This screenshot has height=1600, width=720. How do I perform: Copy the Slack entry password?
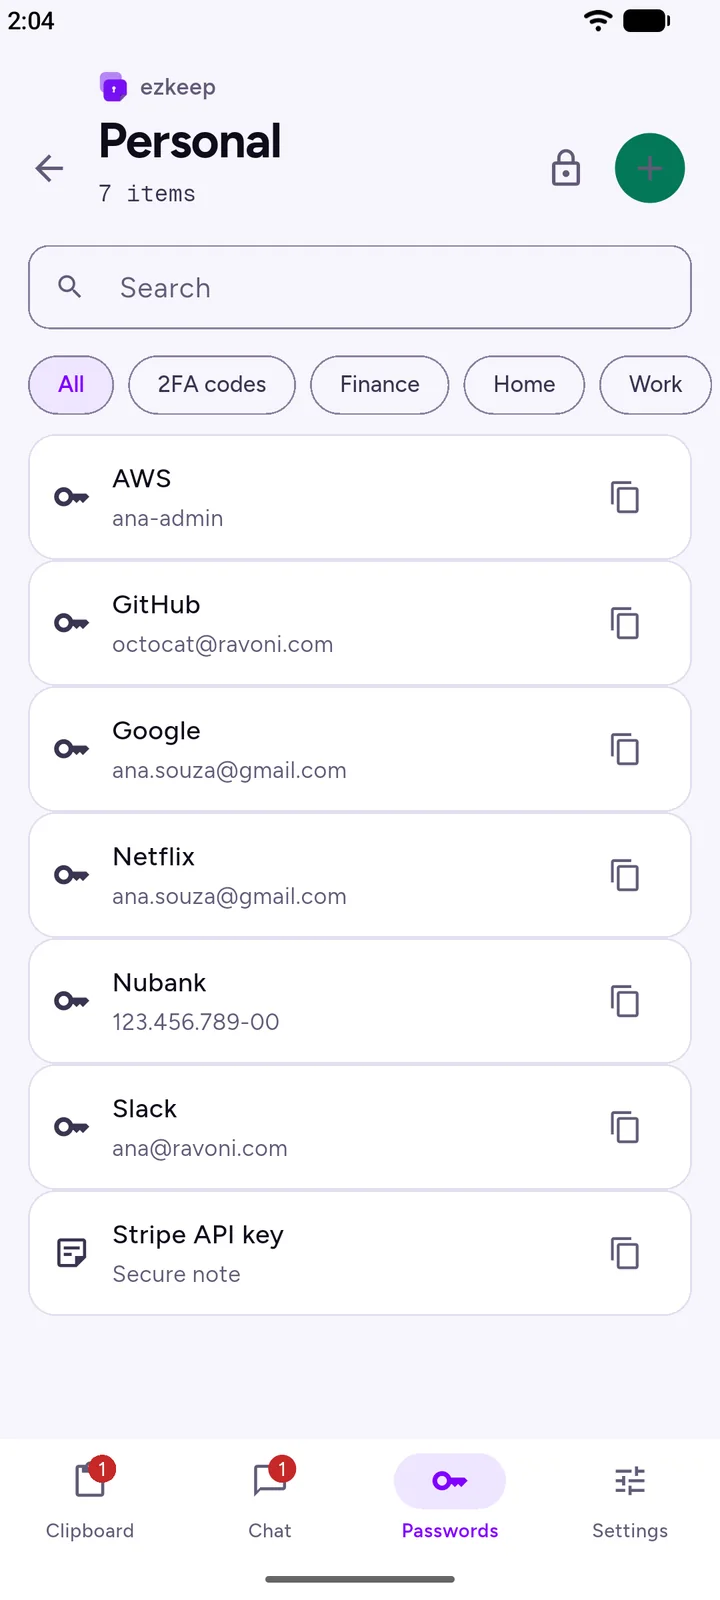coord(625,1127)
